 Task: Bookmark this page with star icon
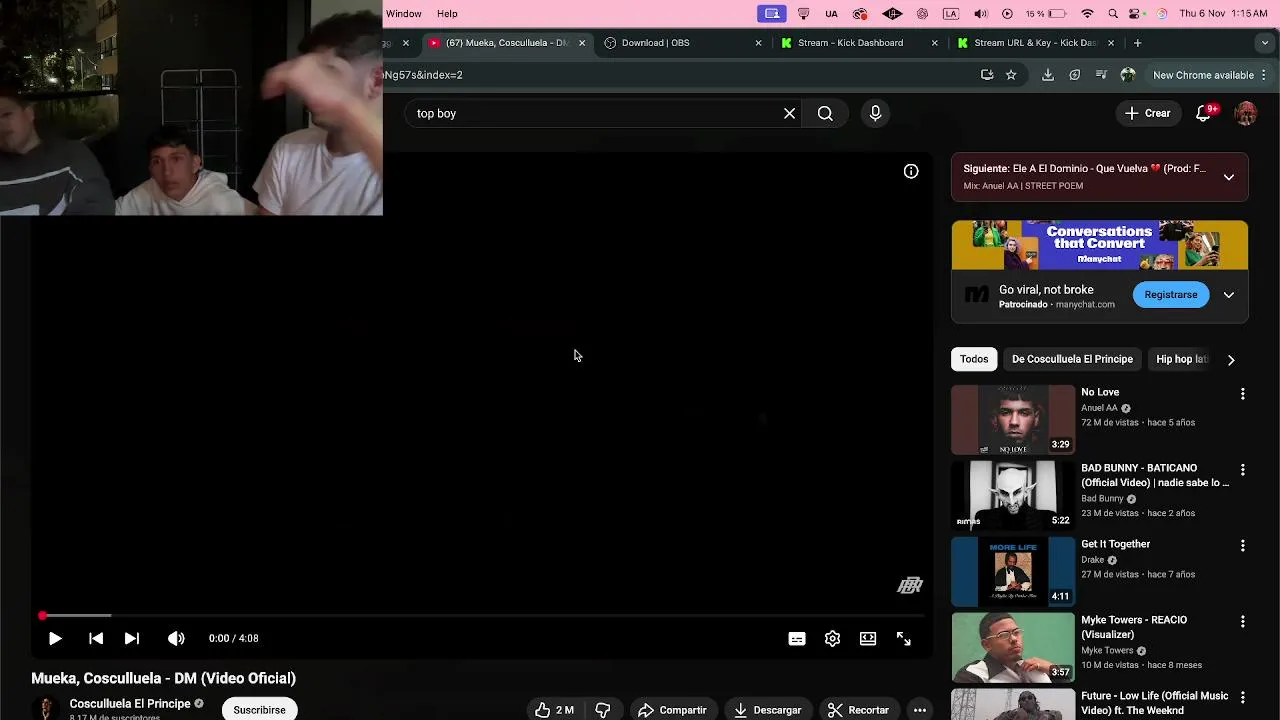[1011, 75]
